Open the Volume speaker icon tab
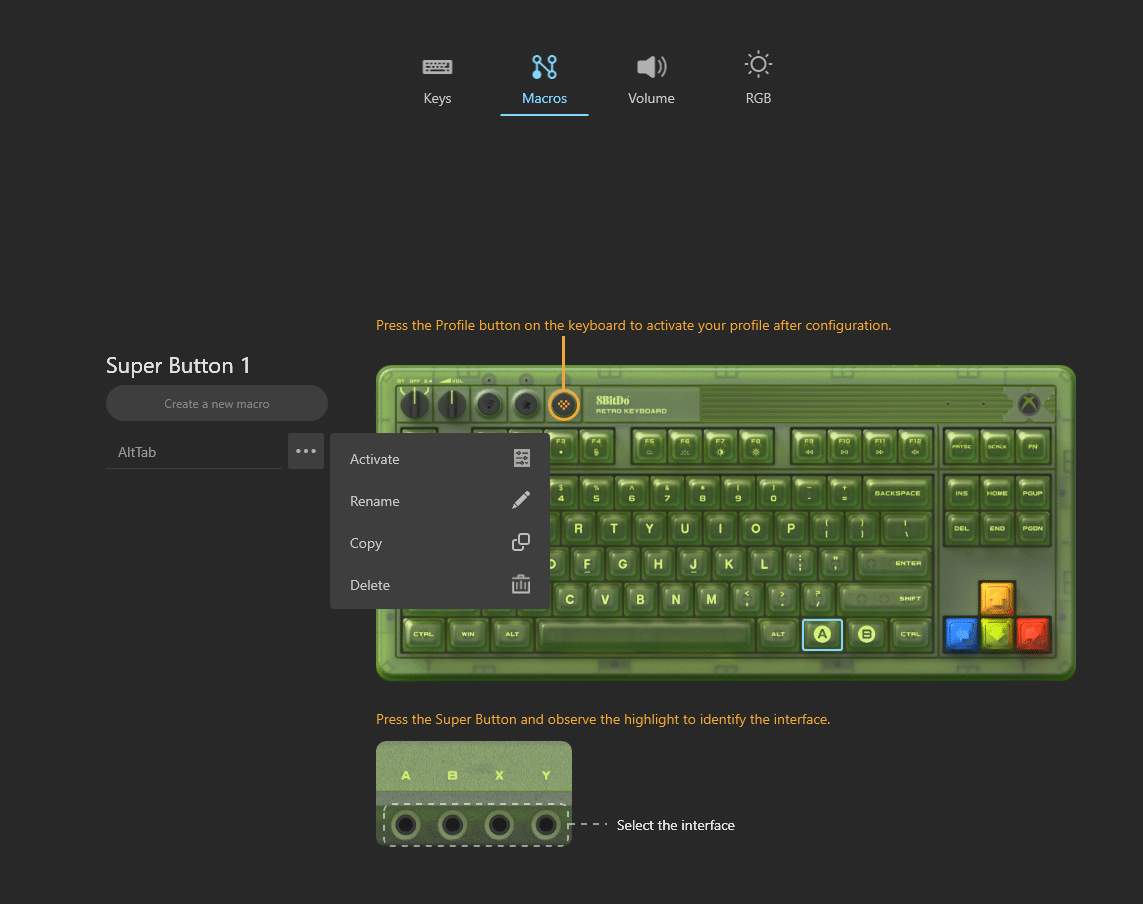1143x904 pixels. pyautogui.click(x=651, y=67)
